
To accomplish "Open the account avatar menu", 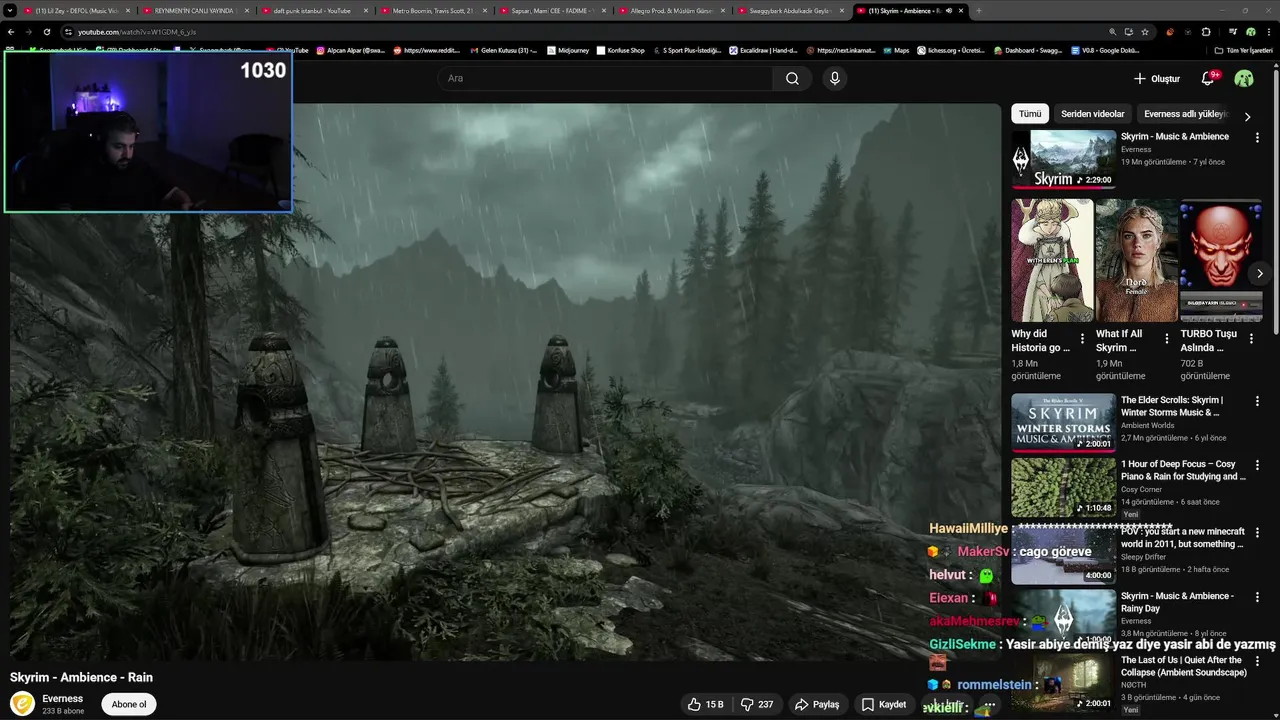I will pyautogui.click(x=1244, y=78).
